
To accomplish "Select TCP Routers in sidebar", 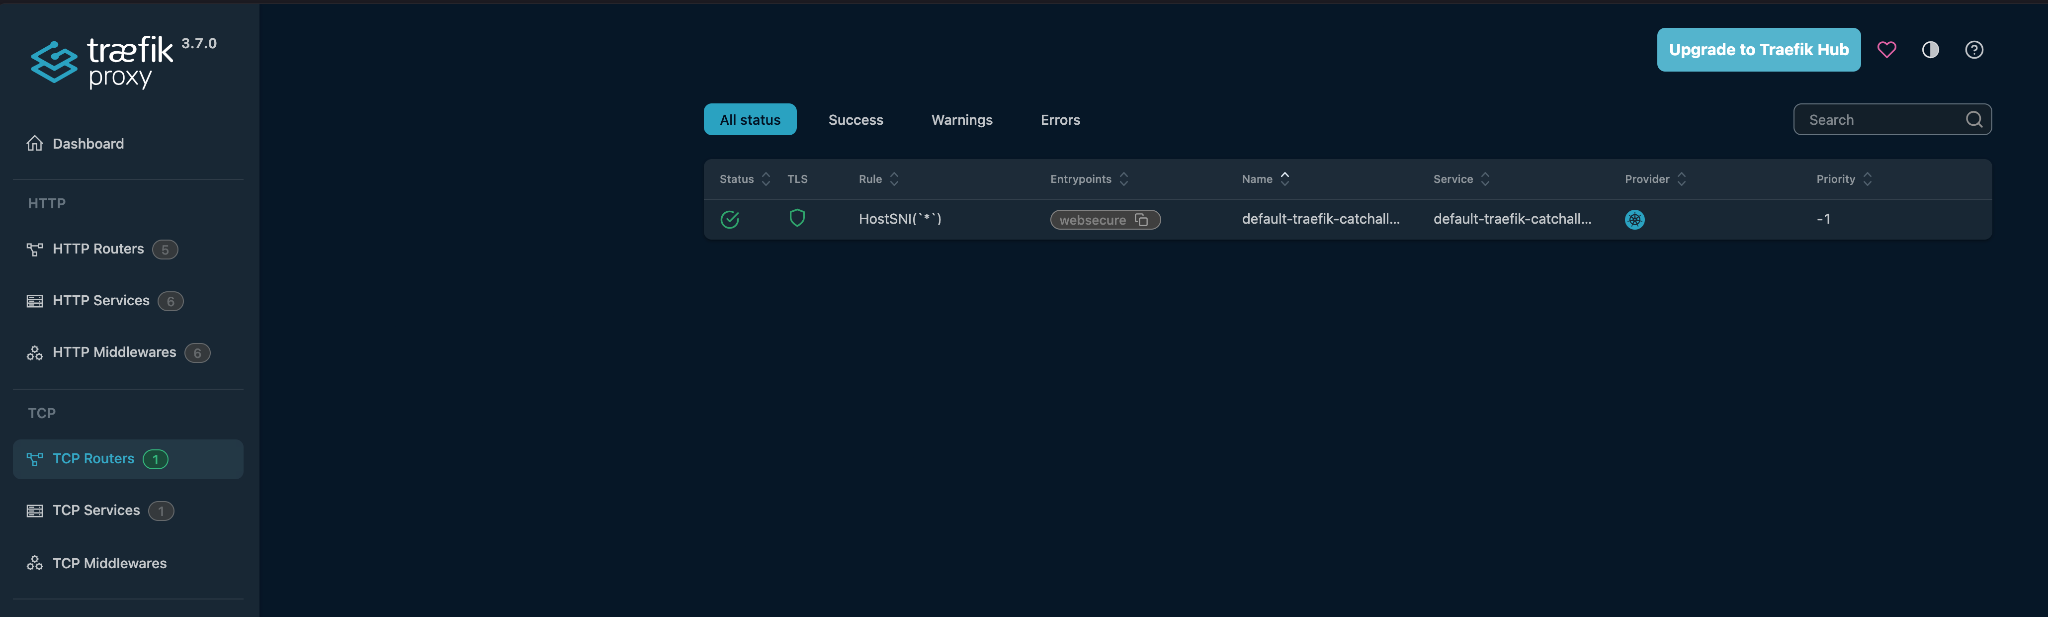I will point(128,459).
